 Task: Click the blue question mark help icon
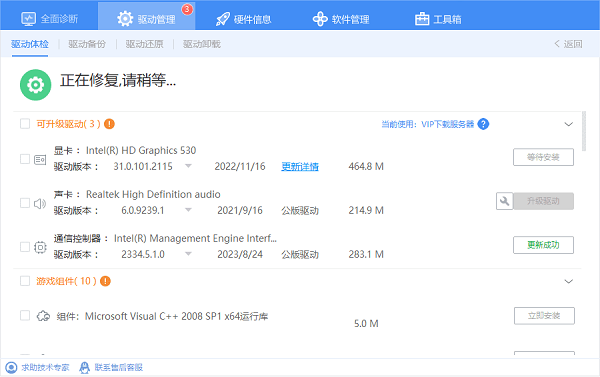click(x=483, y=124)
